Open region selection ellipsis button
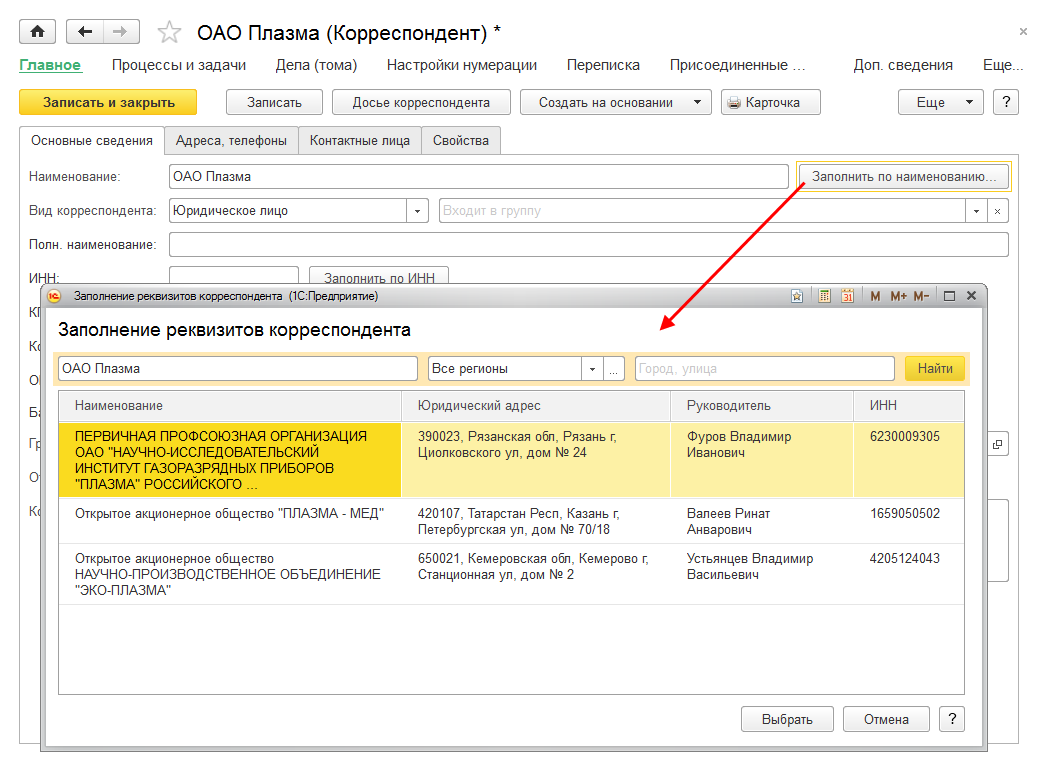 tap(613, 369)
